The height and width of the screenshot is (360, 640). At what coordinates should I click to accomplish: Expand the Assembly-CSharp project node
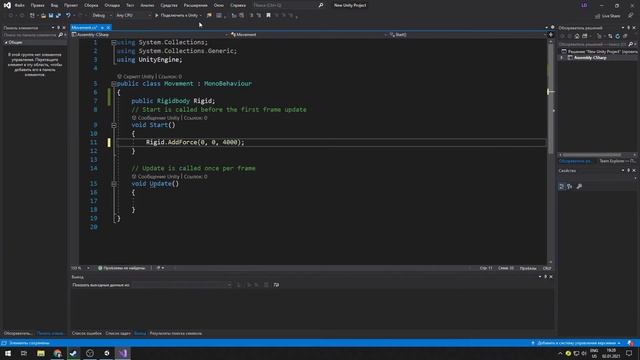[562, 58]
